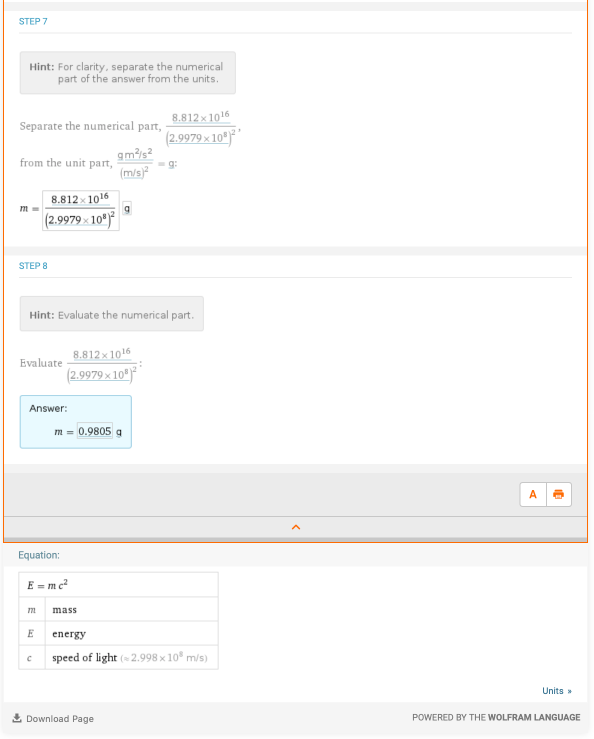Select the E = m c² equation row
Viewport: 594px width, 739px height.
[x=118, y=585]
